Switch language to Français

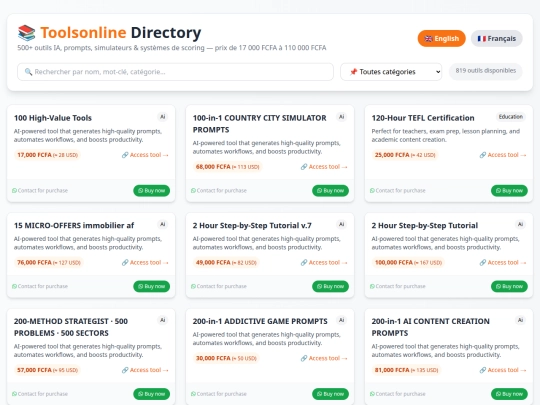[497, 39]
